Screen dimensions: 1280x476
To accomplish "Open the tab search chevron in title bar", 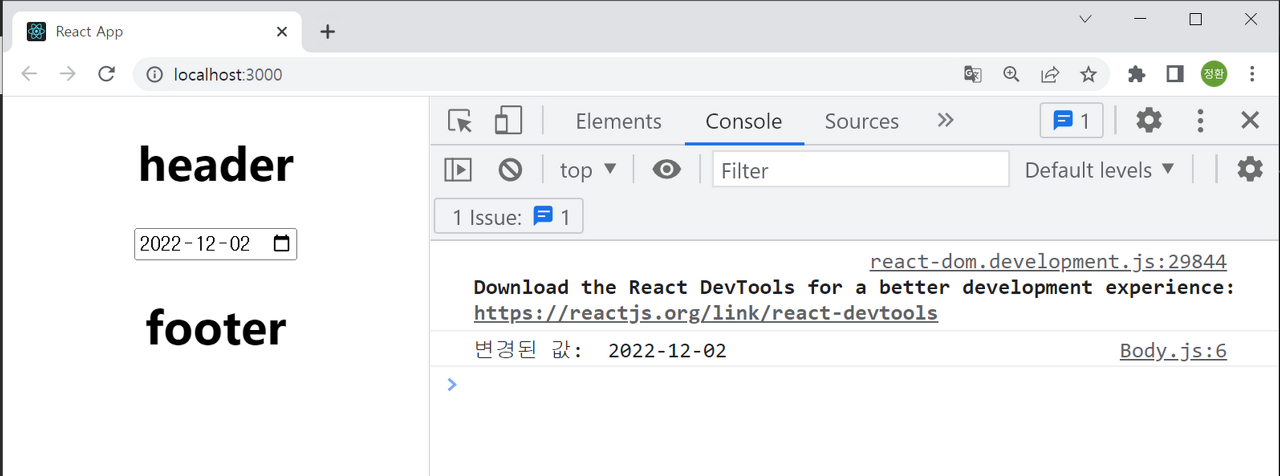I will click(1085, 19).
